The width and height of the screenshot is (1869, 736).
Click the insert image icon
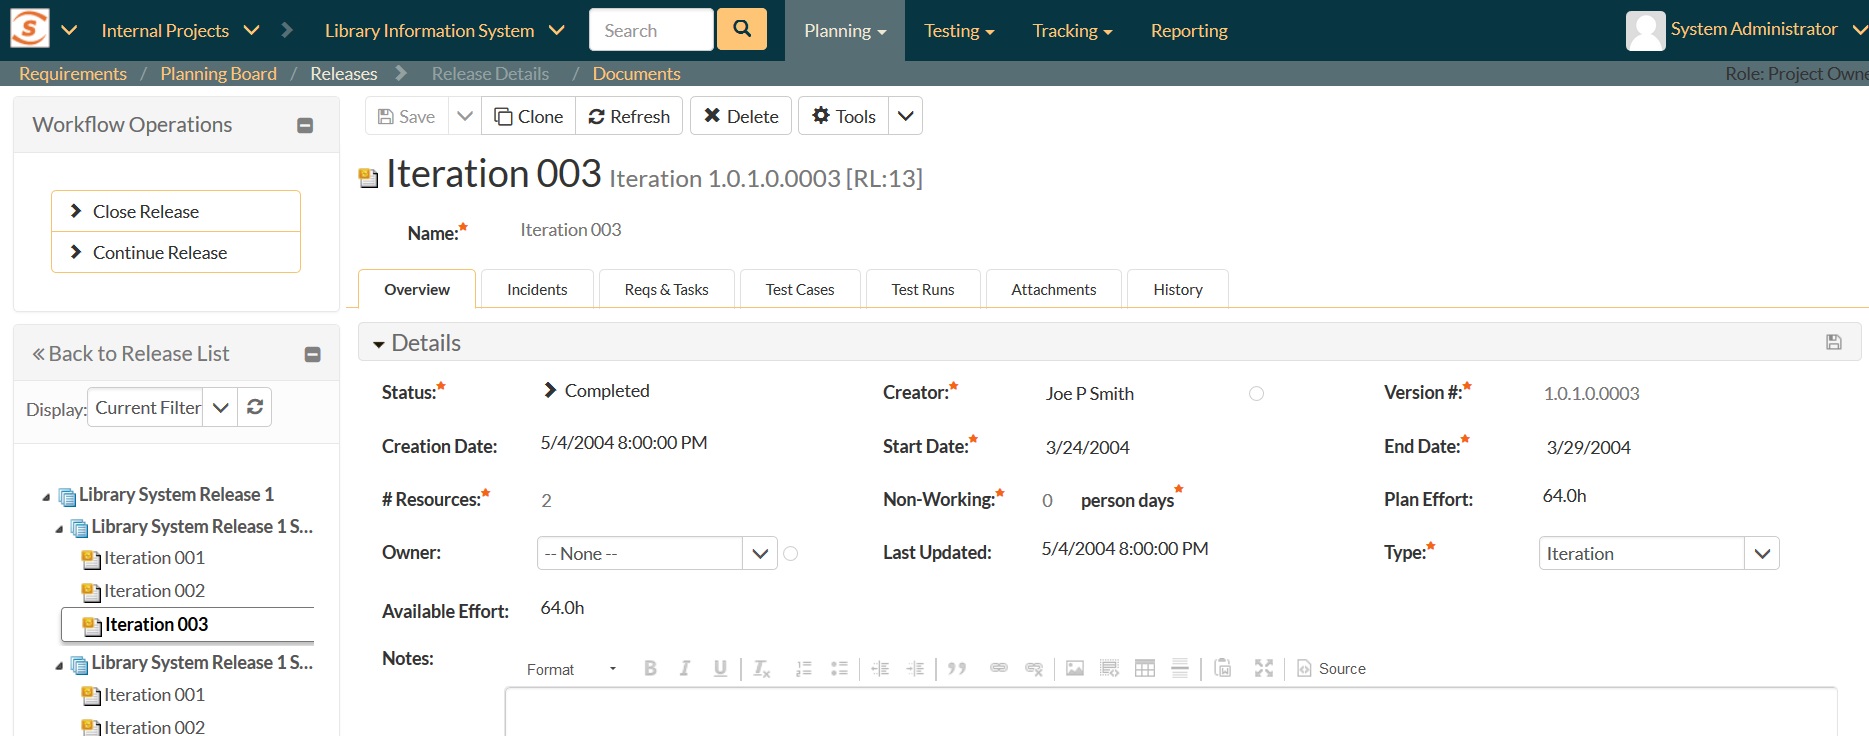tap(1075, 668)
